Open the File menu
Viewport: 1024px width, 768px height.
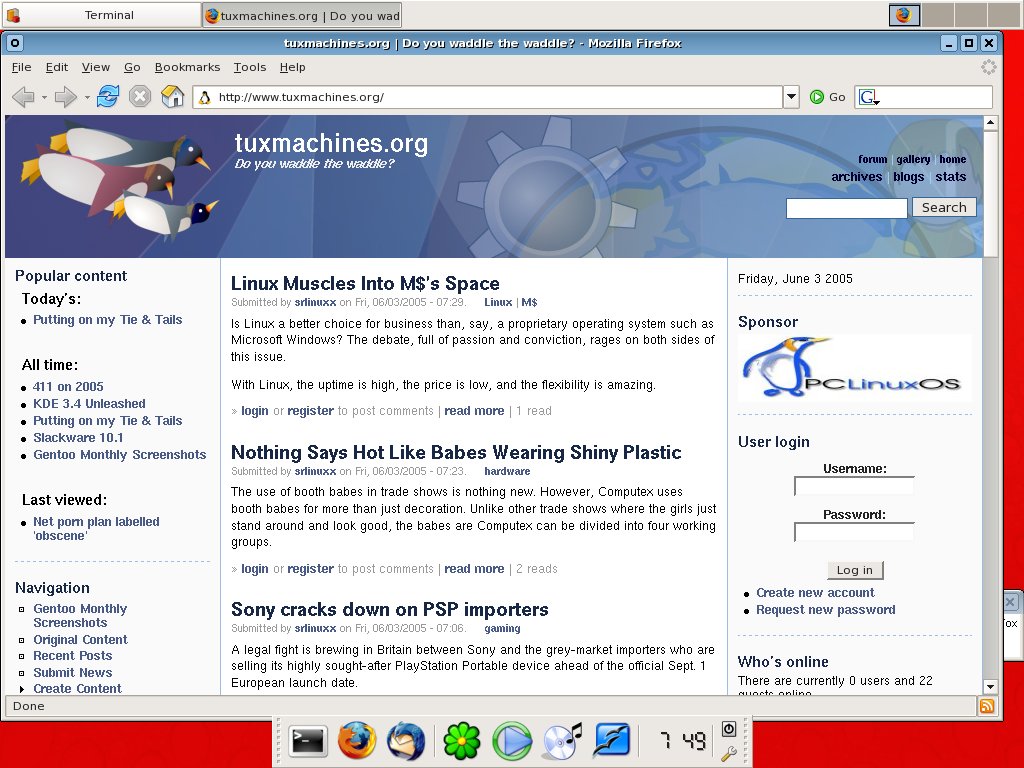(22, 67)
